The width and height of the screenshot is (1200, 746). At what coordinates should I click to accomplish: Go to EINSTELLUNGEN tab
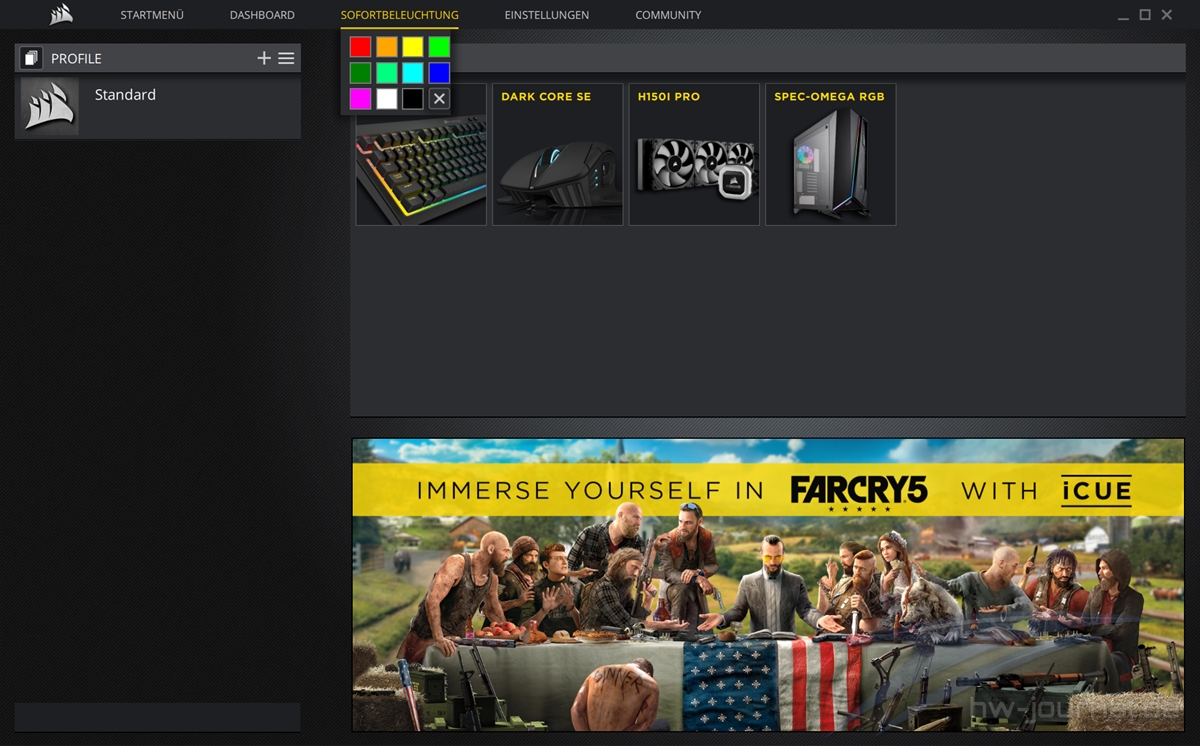tap(547, 15)
